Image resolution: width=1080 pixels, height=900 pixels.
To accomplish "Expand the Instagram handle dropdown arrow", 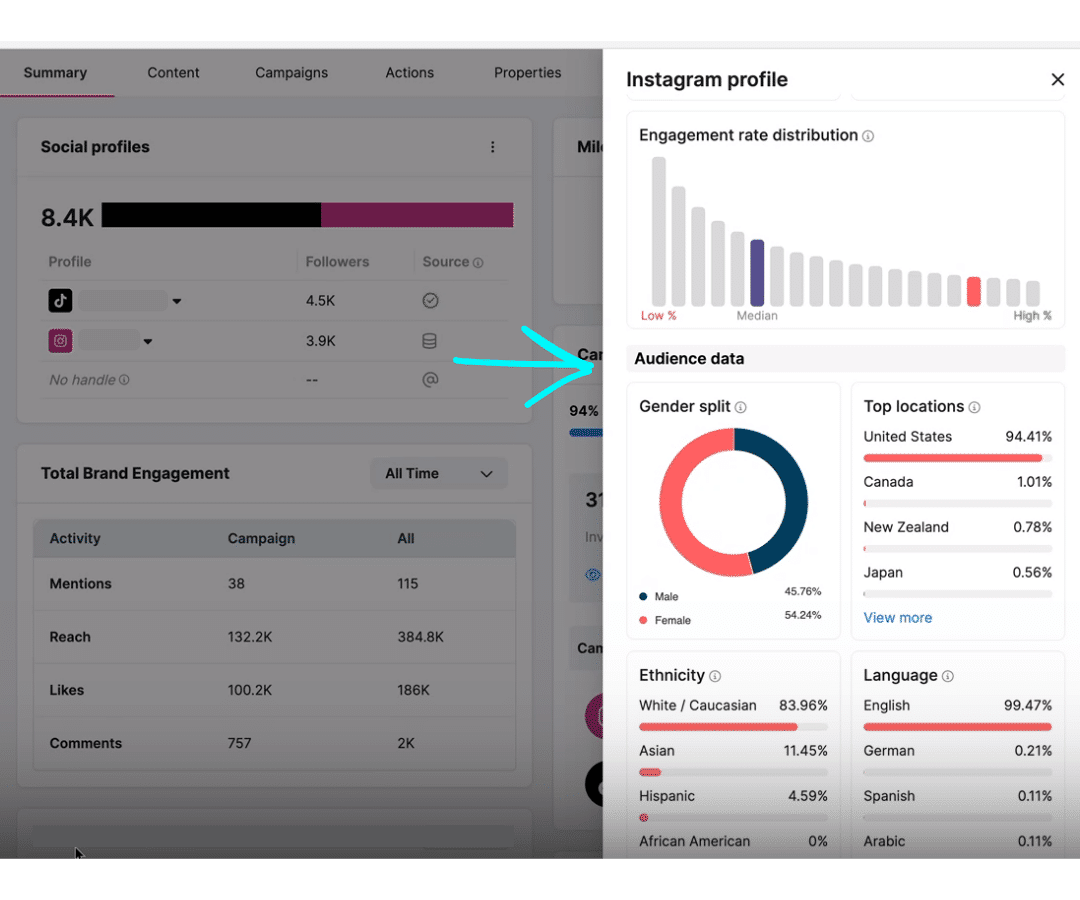I will 148,342.
